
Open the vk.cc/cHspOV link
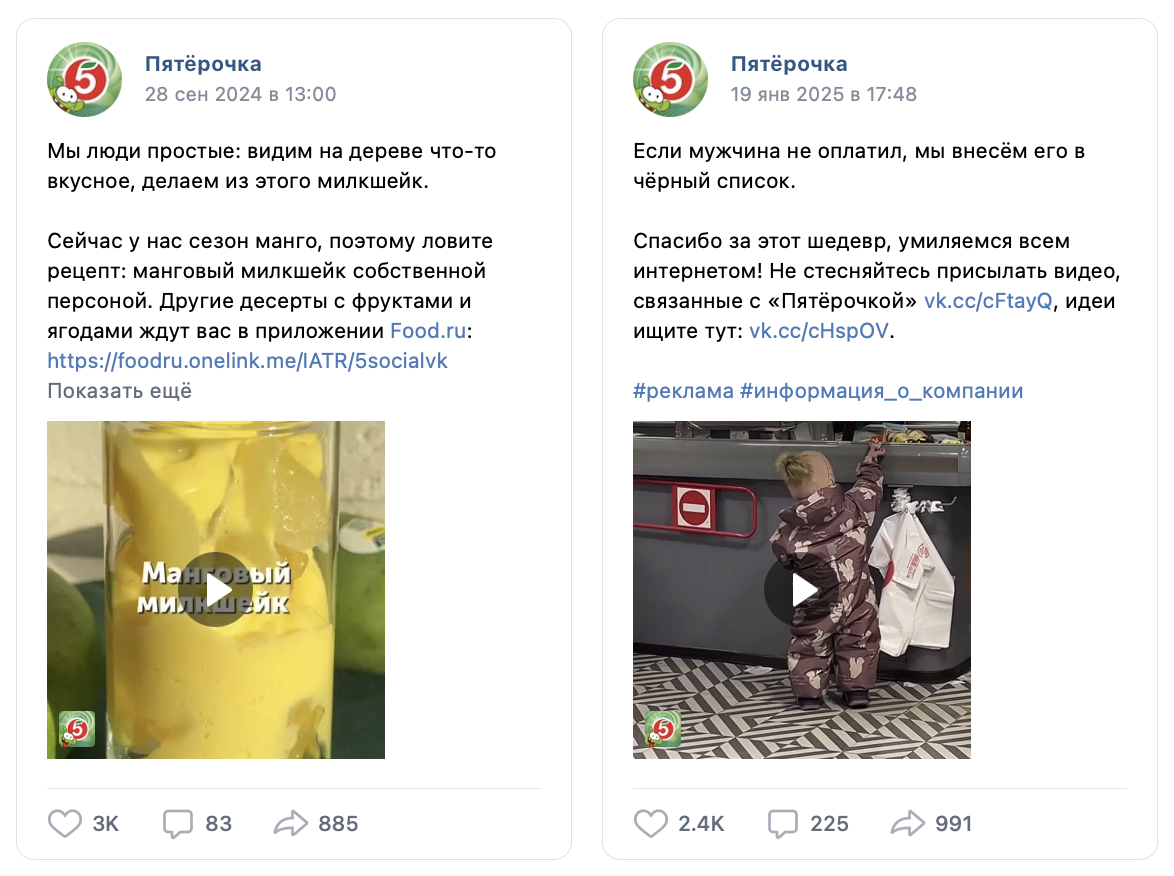tap(819, 331)
